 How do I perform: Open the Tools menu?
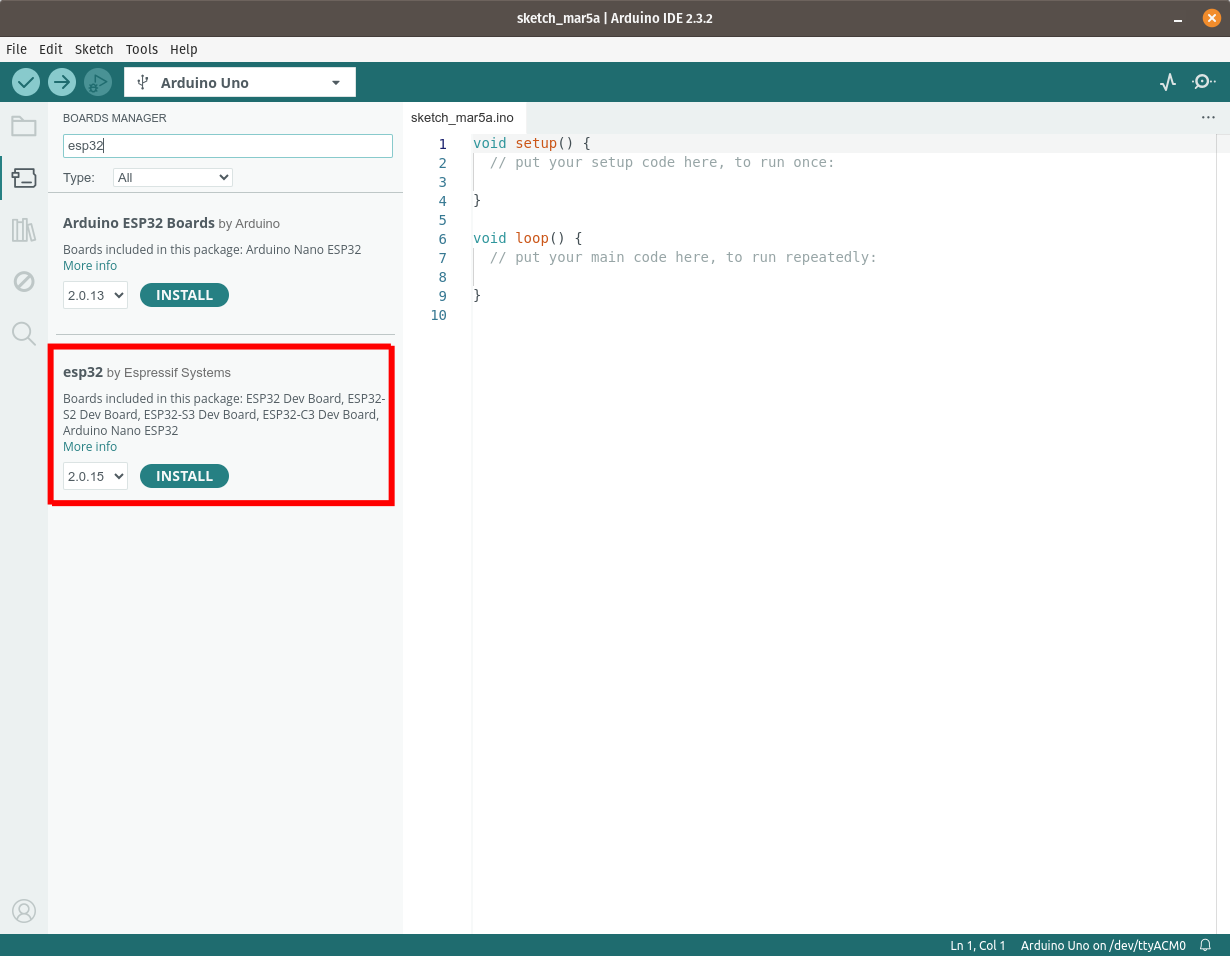coord(141,49)
